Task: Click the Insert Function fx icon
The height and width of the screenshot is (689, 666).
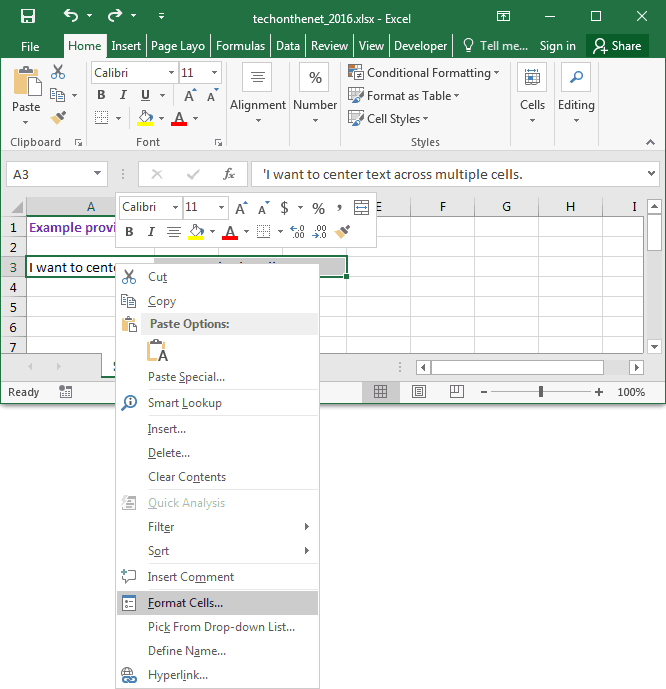Action: (229, 174)
